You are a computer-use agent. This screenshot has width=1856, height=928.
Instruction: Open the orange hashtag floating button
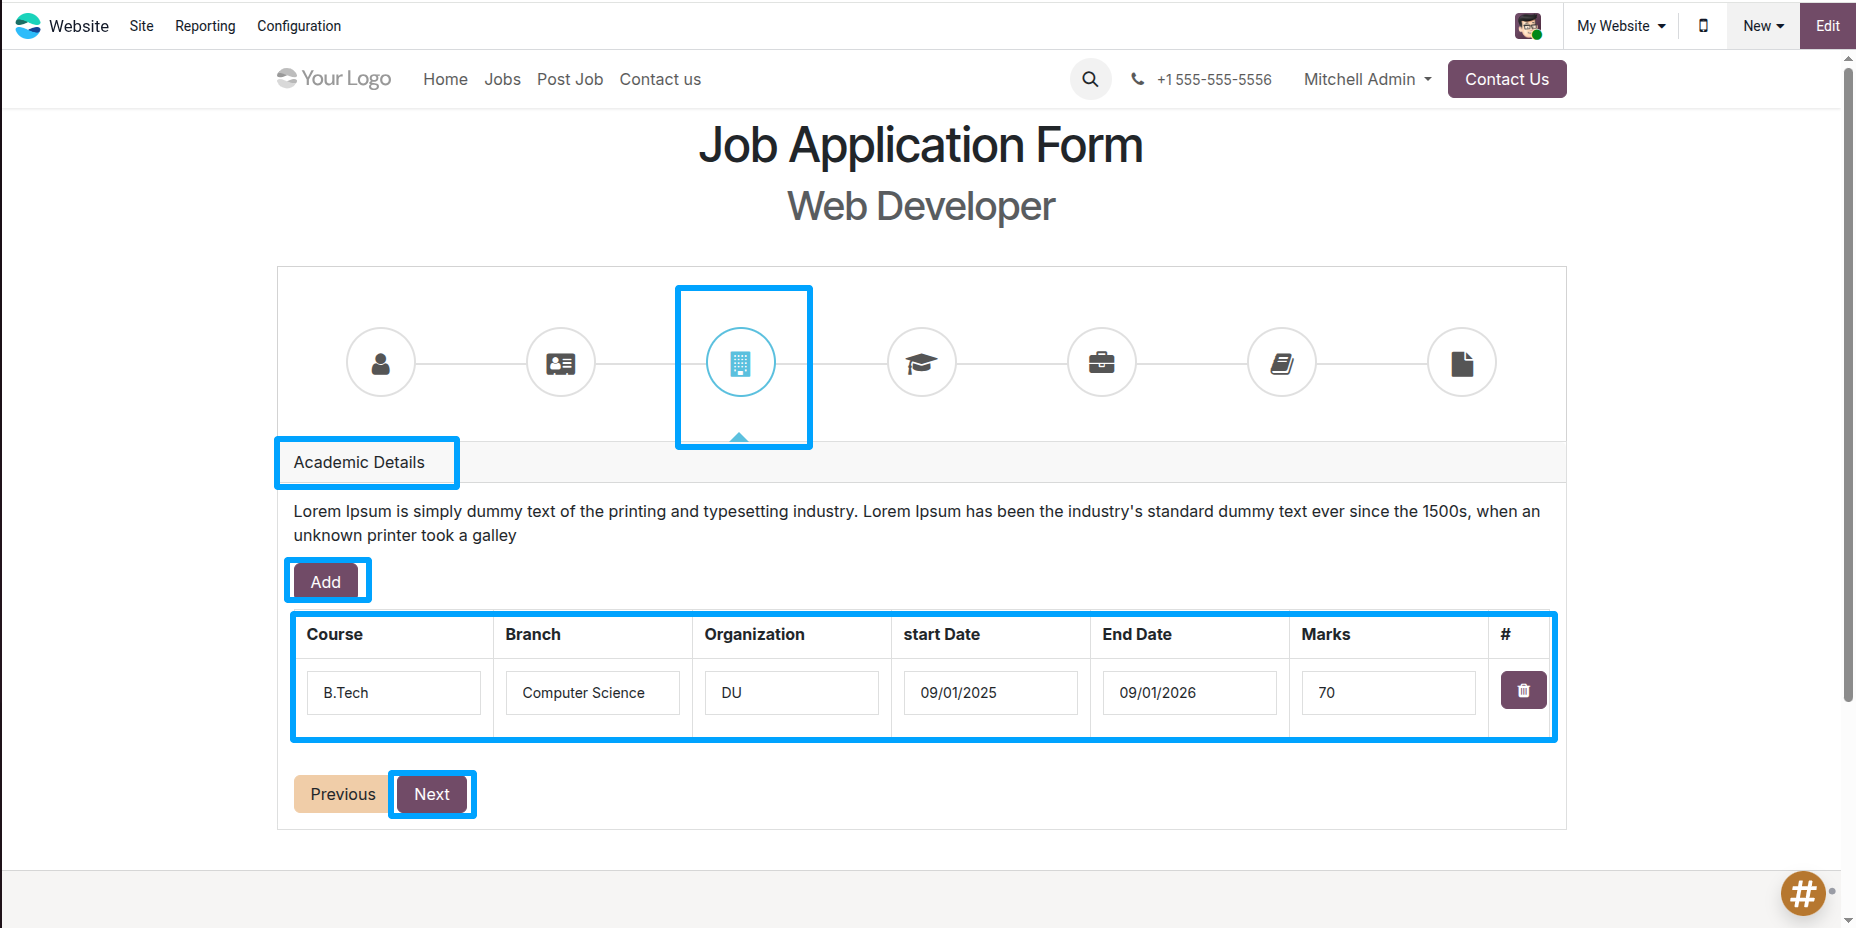1802,893
